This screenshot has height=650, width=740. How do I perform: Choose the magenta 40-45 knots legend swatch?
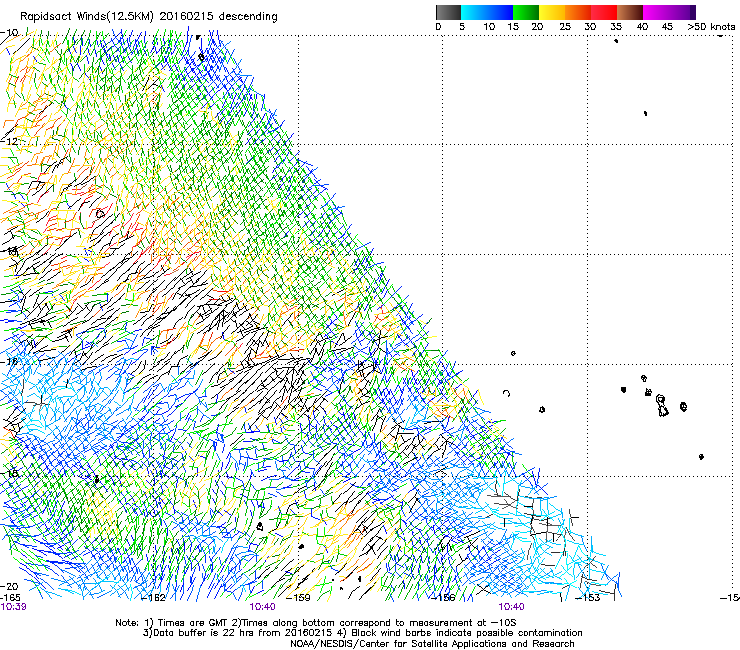click(x=656, y=12)
